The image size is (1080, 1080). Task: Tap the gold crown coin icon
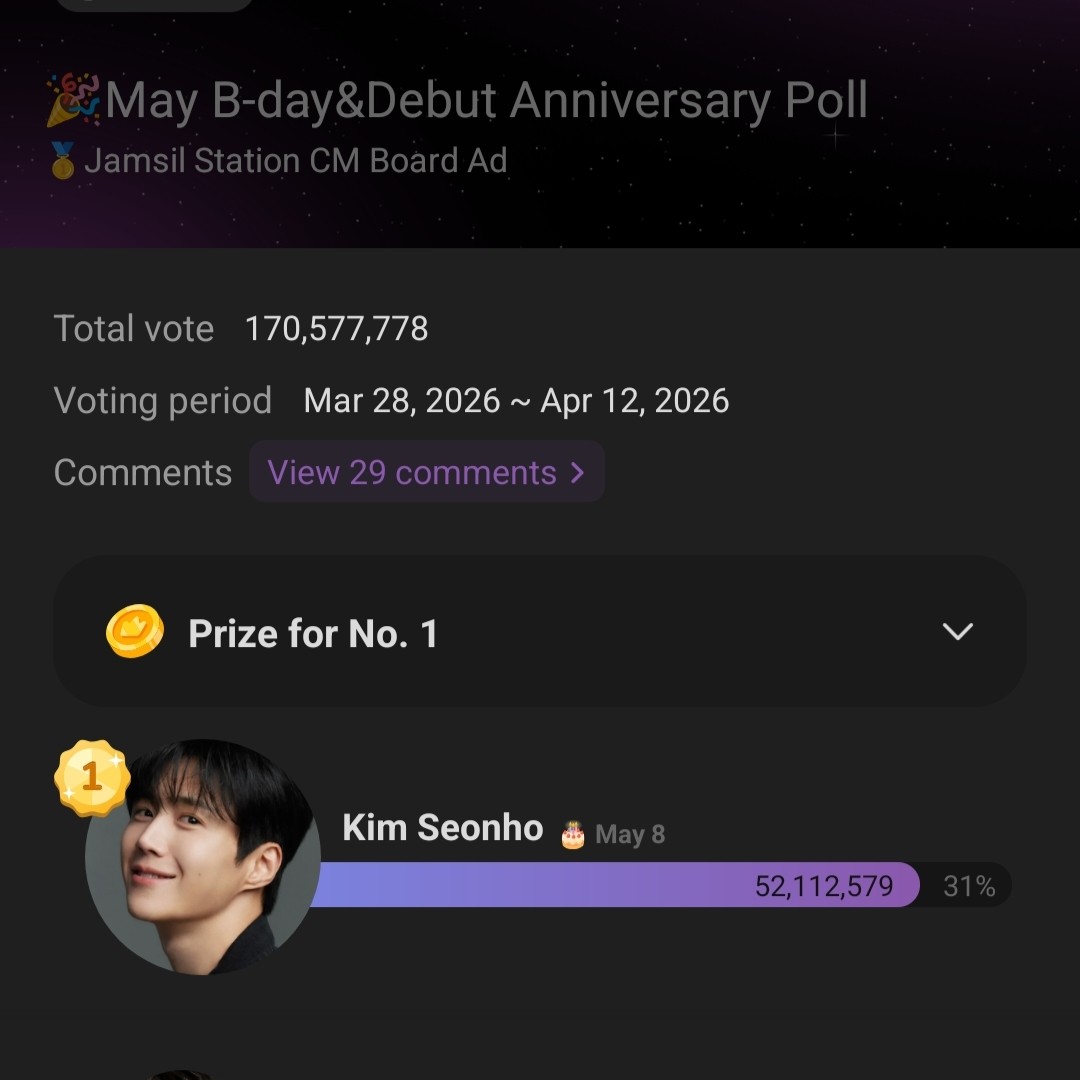tap(135, 632)
